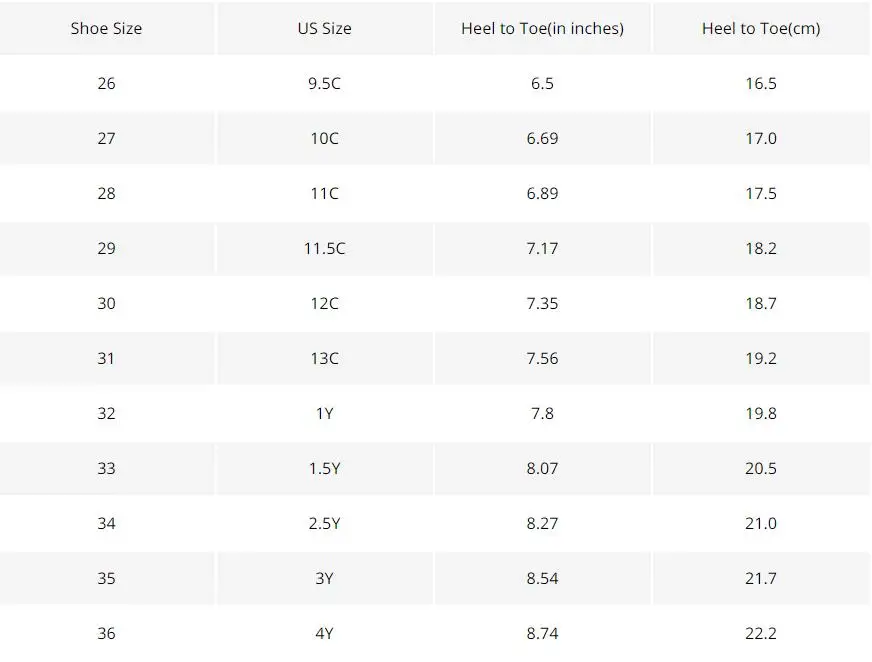The height and width of the screenshot is (662, 872).
Task: Click the Heel to Toe(cm) header
Action: (761, 28)
